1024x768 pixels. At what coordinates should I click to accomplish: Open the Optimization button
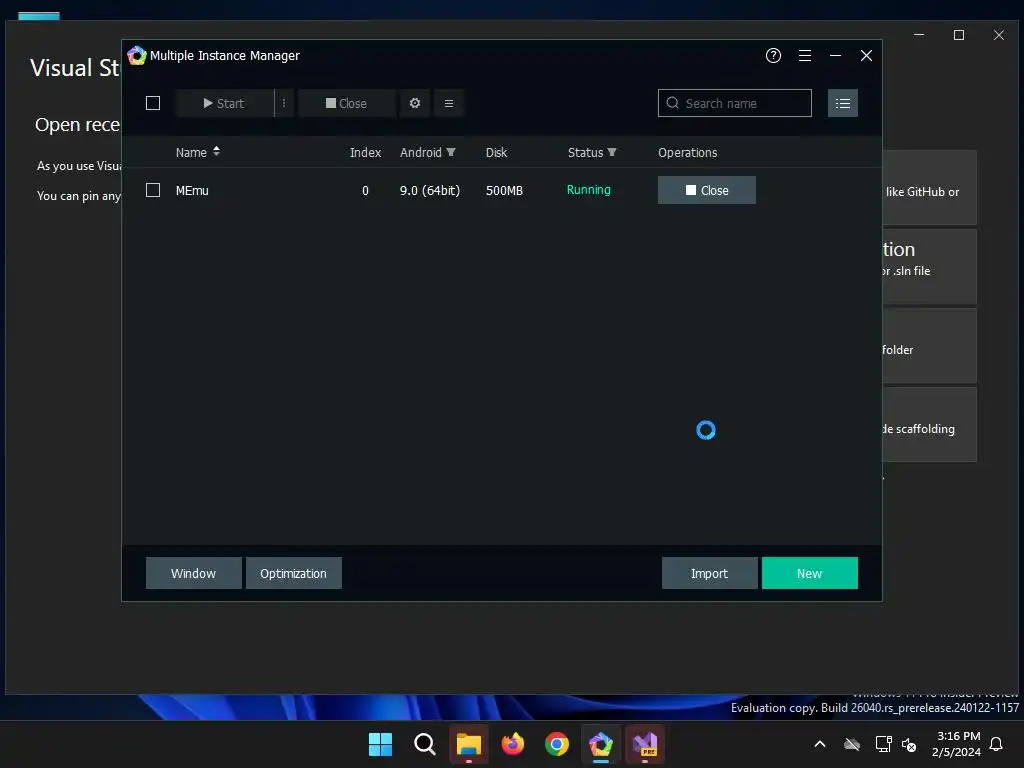point(293,573)
